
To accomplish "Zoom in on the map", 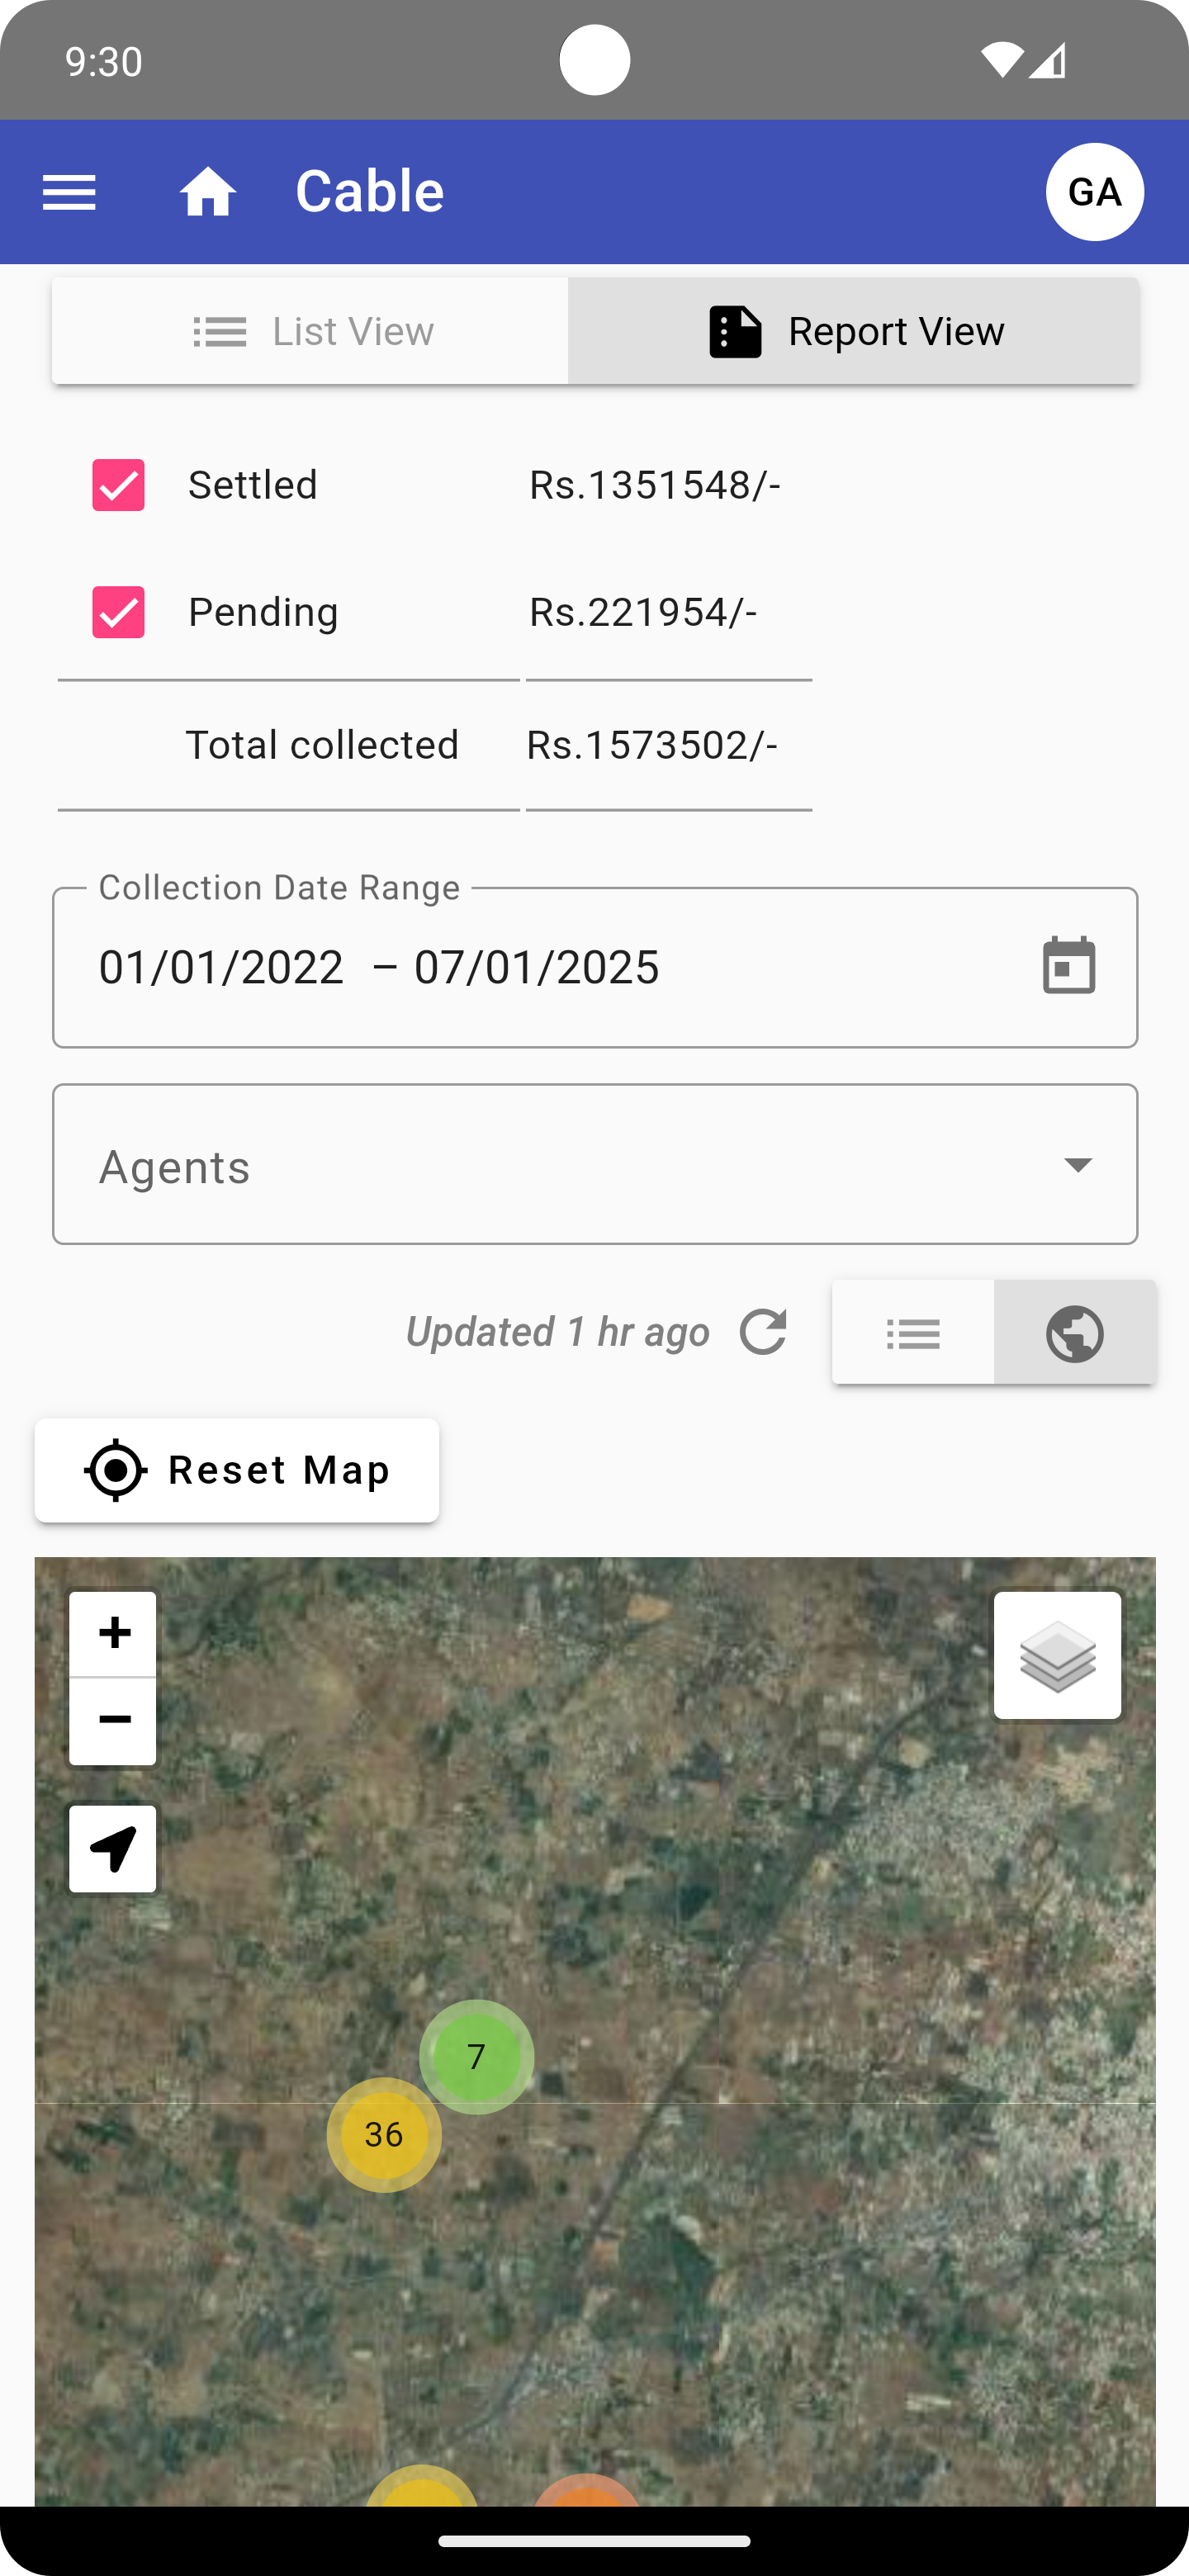I will 113,1633.
